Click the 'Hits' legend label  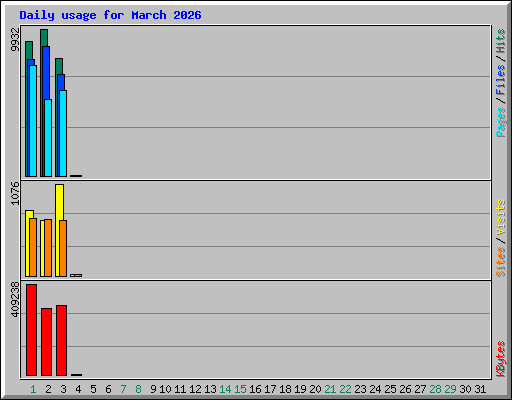point(500,41)
